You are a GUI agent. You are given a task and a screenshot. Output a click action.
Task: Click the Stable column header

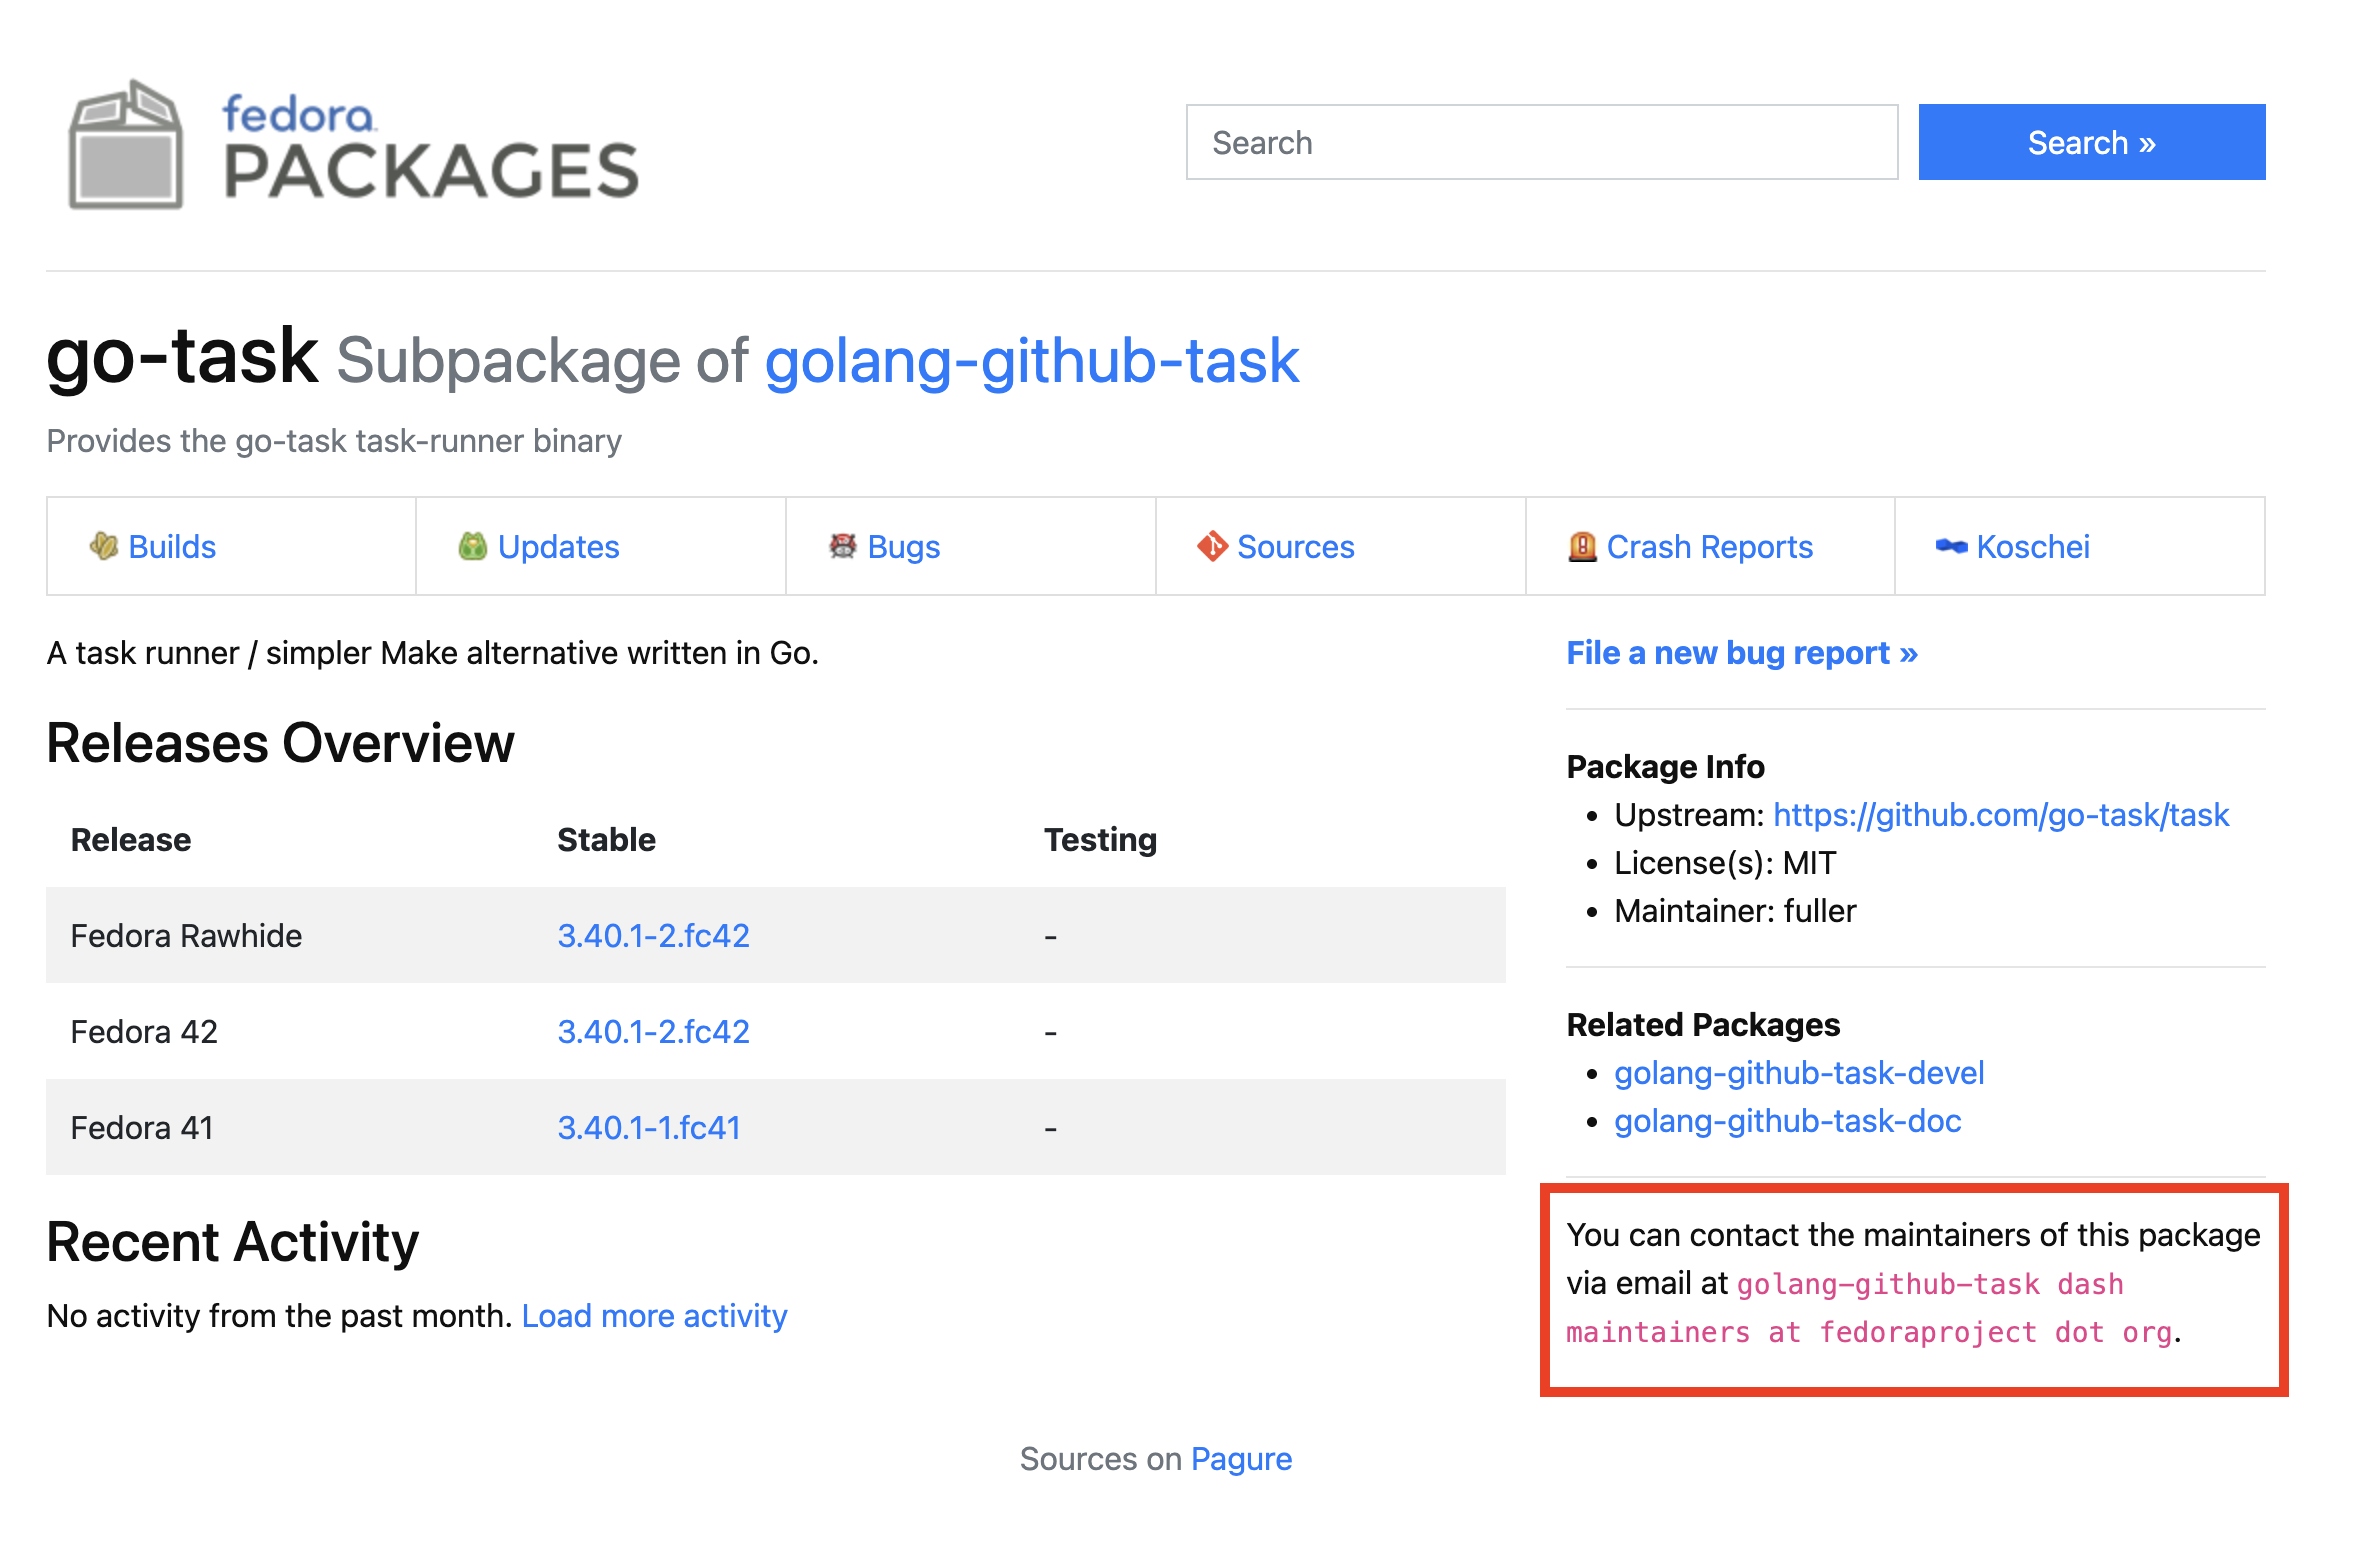tap(606, 839)
